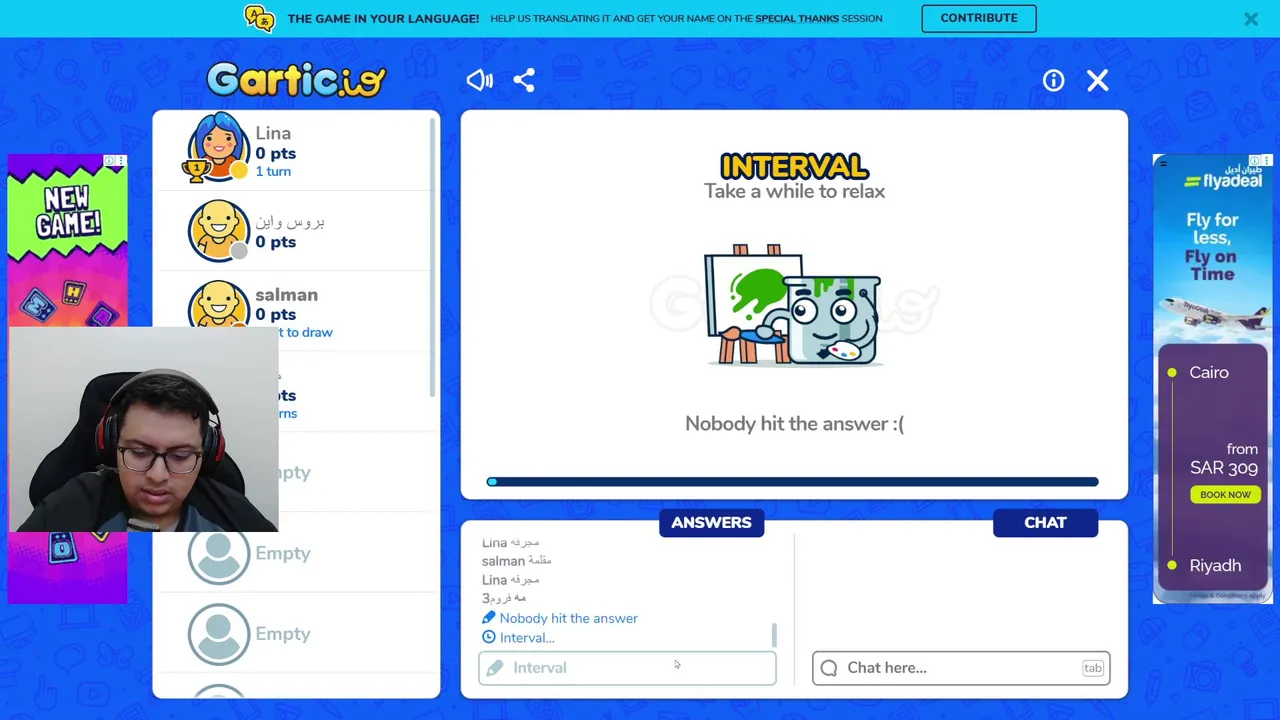Exit the room with the X icon
Image resolution: width=1280 pixels, height=720 pixels.
1098,81
